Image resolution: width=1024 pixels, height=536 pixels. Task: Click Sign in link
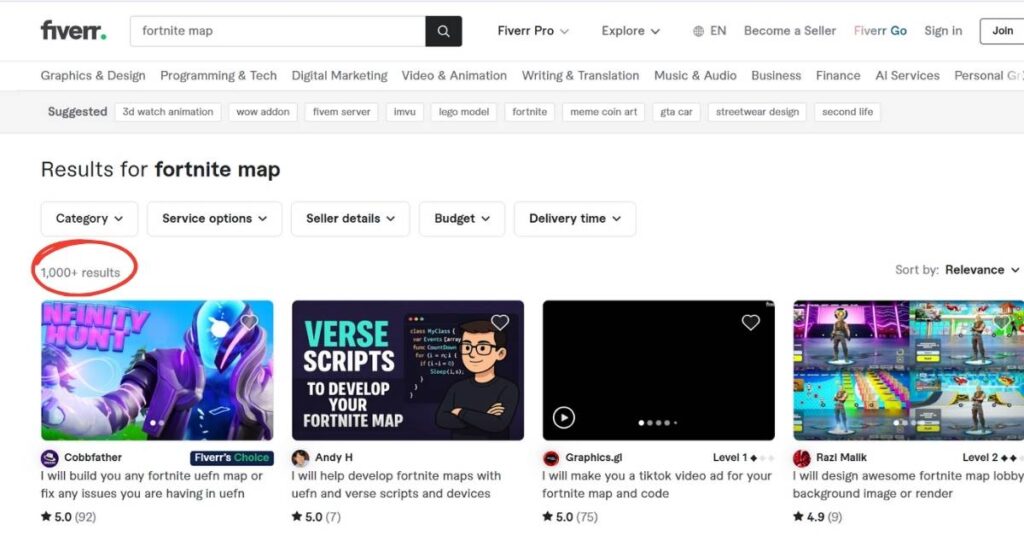943,31
